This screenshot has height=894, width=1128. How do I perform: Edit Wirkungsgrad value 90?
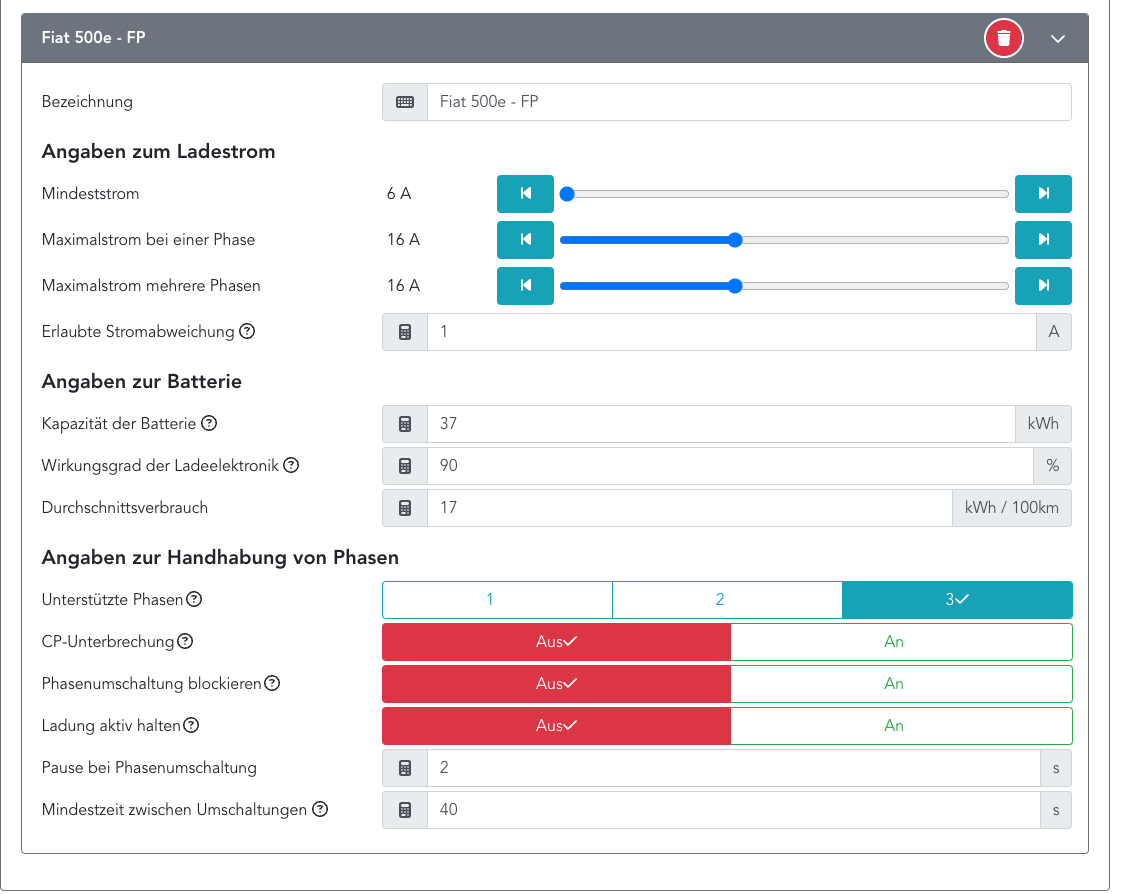[x=730, y=466]
